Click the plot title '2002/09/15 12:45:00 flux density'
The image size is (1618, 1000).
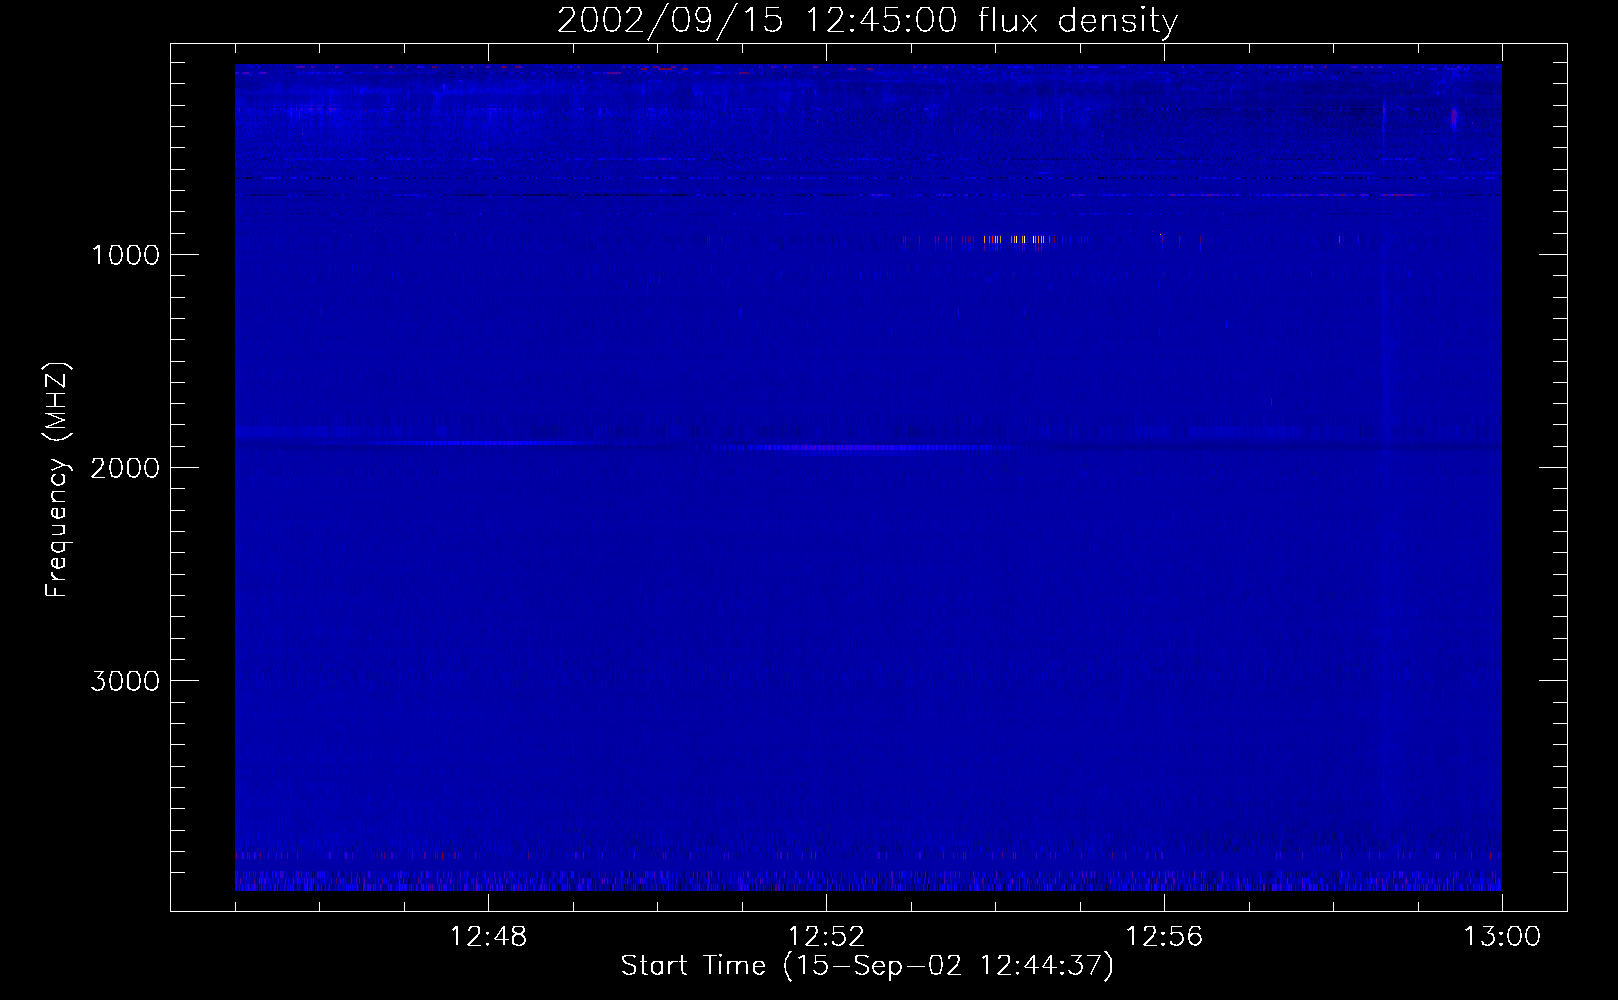coord(867,20)
